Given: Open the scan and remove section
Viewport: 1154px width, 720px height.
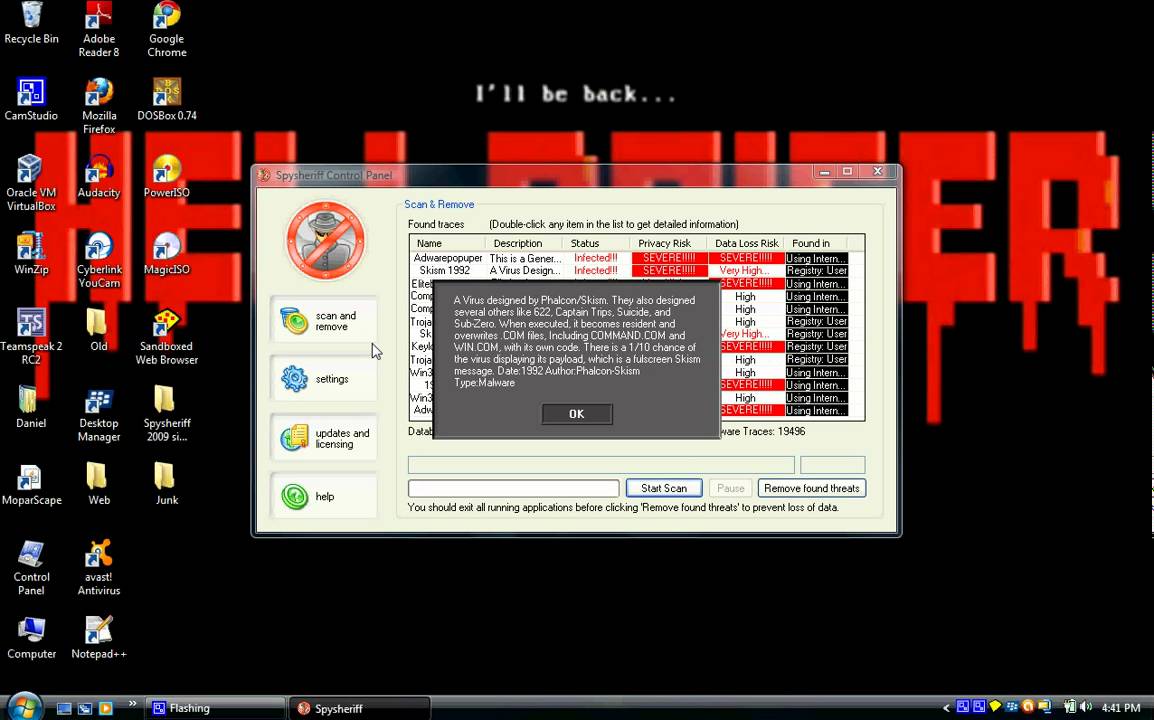Looking at the screenshot, I should (324, 320).
